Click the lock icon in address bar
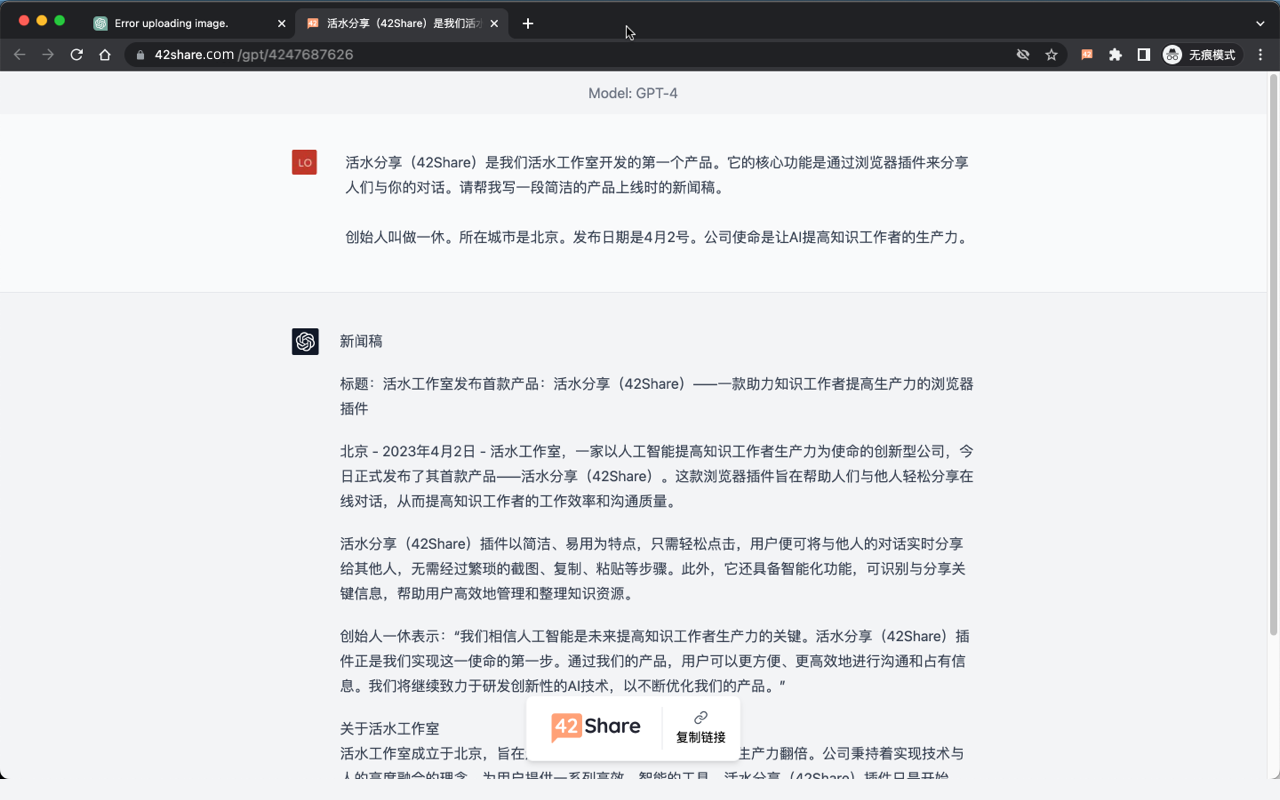The image size is (1280, 800). coord(141,55)
